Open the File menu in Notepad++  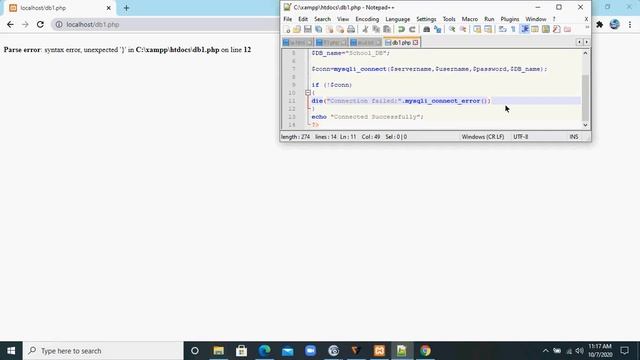click(x=287, y=19)
